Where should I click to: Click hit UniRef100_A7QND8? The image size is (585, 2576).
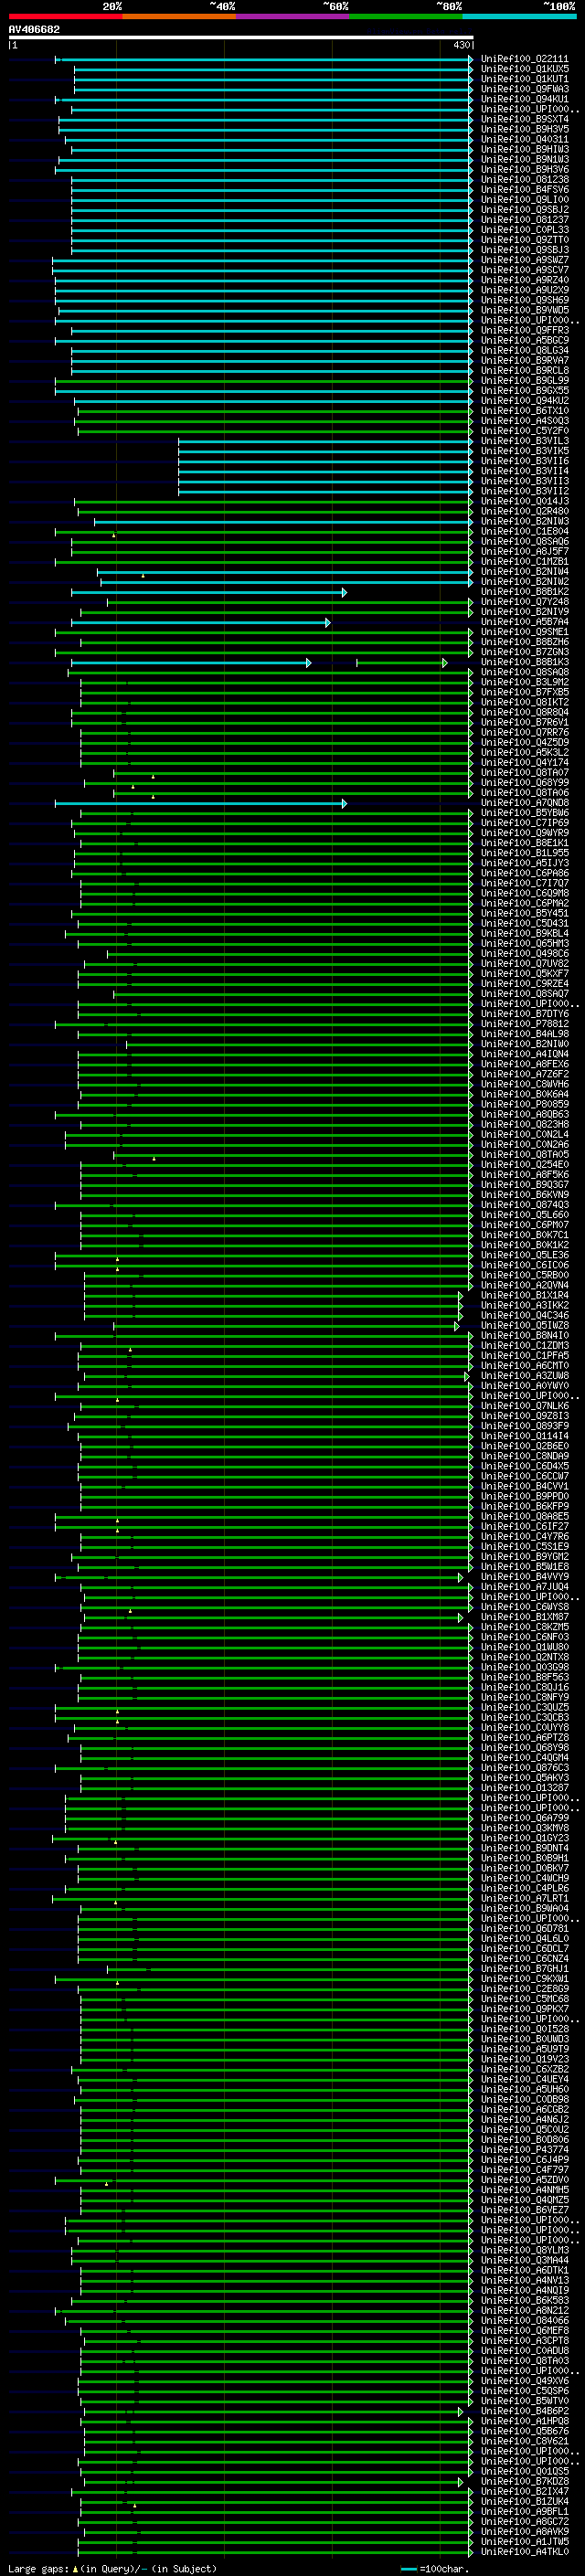pos(525,803)
